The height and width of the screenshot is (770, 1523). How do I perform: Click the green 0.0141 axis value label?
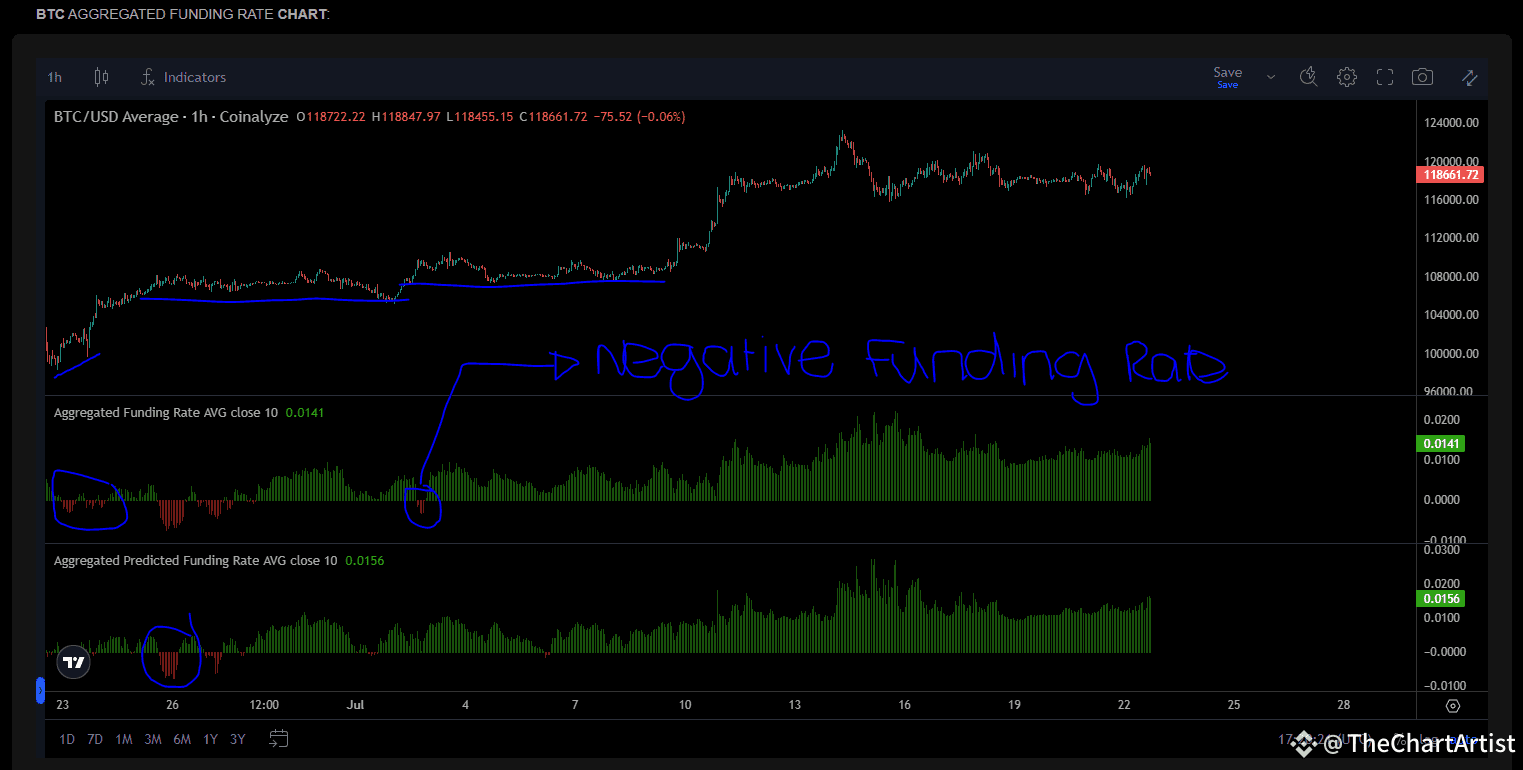click(x=1439, y=443)
